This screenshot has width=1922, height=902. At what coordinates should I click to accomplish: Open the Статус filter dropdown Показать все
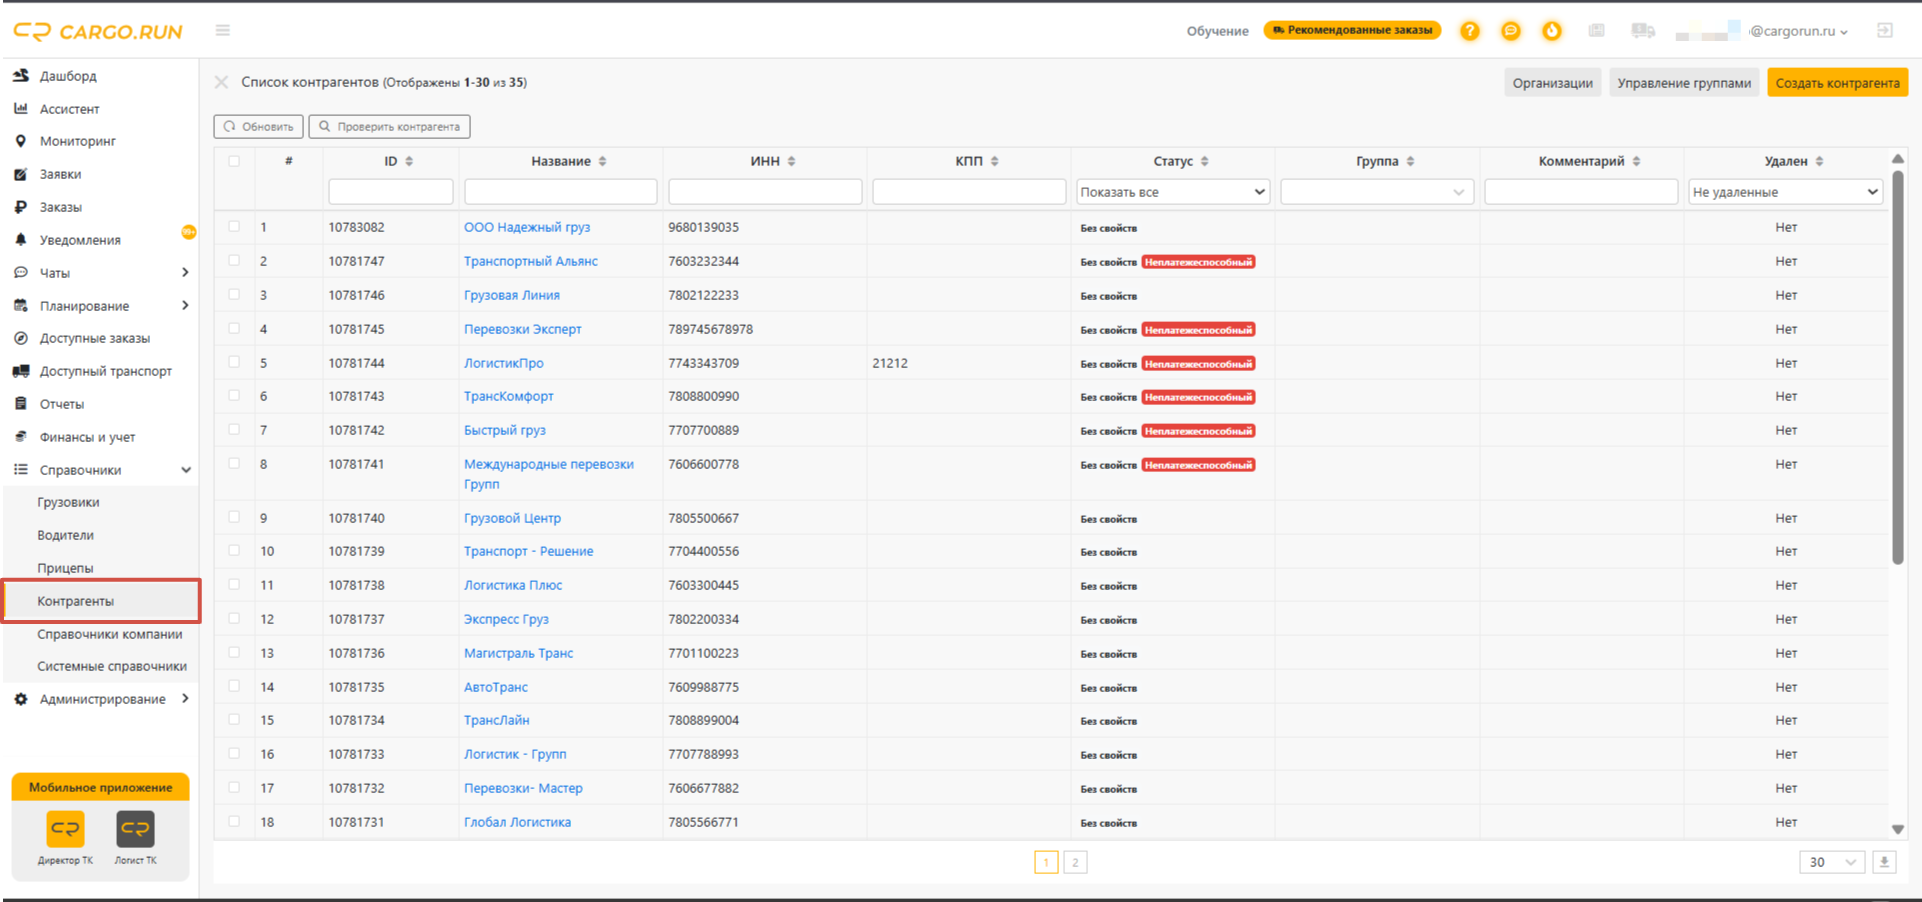[1172, 192]
